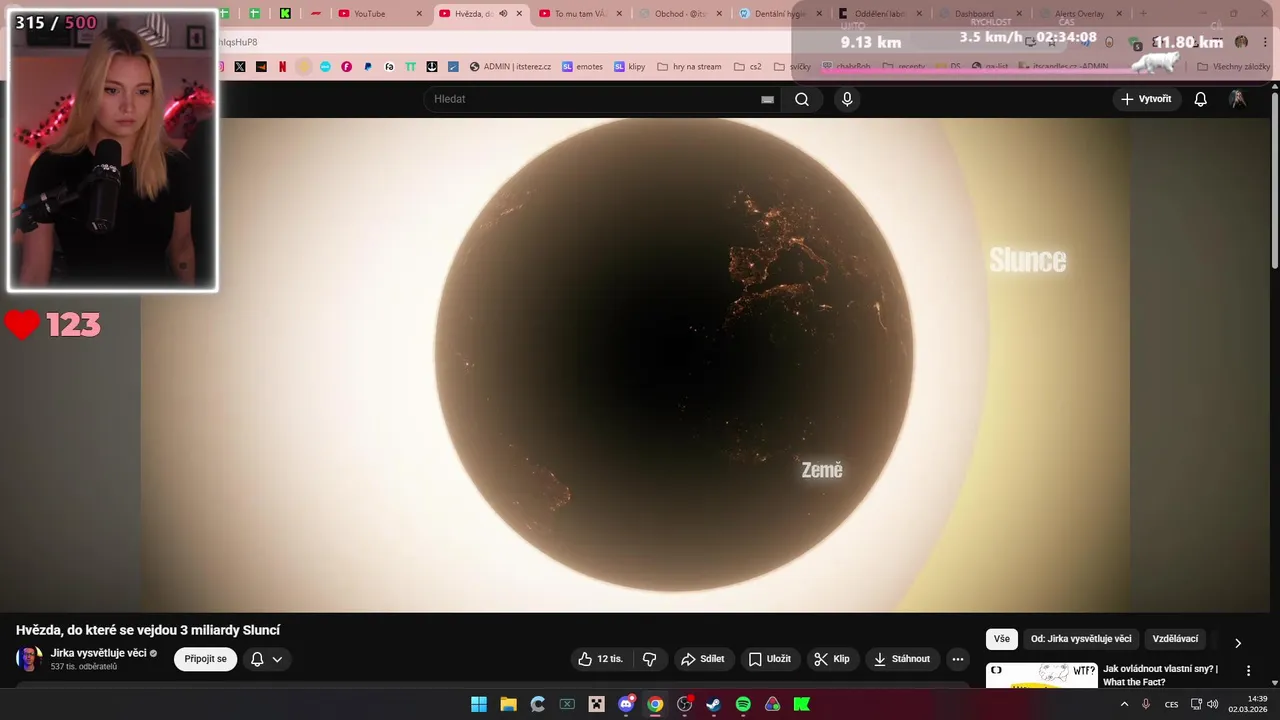Open the Windows Start menu
The image size is (1280, 720).
pyautogui.click(x=479, y=704)
